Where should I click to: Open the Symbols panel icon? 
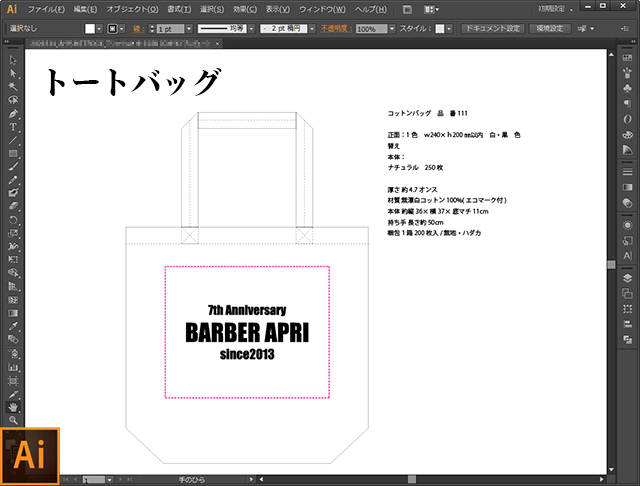click(x=627, y=88)
